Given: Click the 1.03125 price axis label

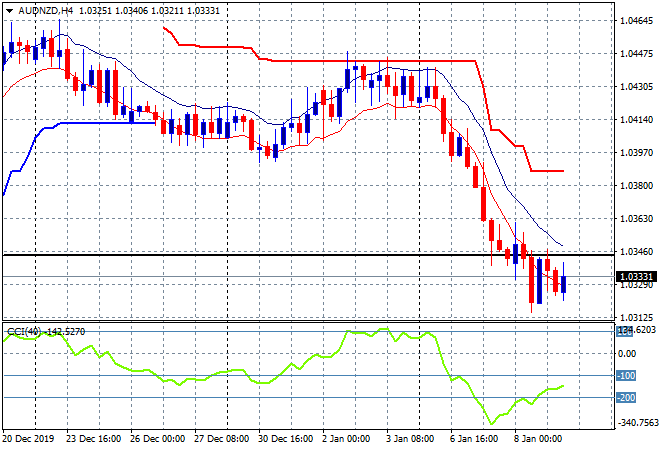Looking at the screenshot, I should (x=636, y=317).
